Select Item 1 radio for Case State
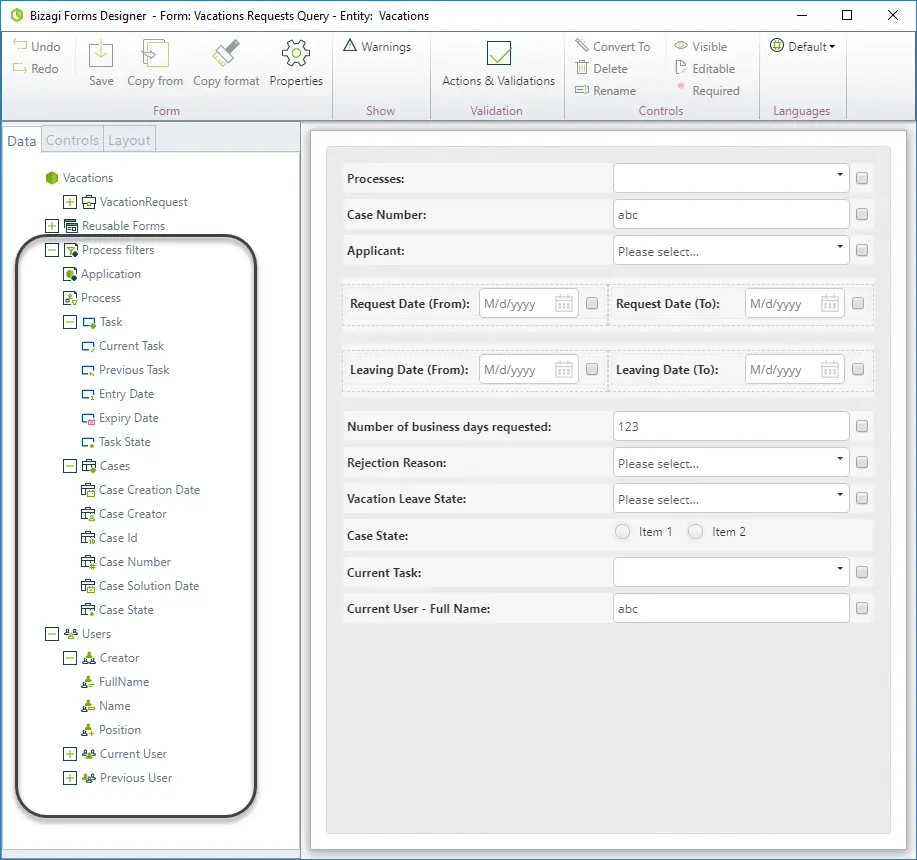This screenshot has width=917, height=860. (x=622, y=531)
